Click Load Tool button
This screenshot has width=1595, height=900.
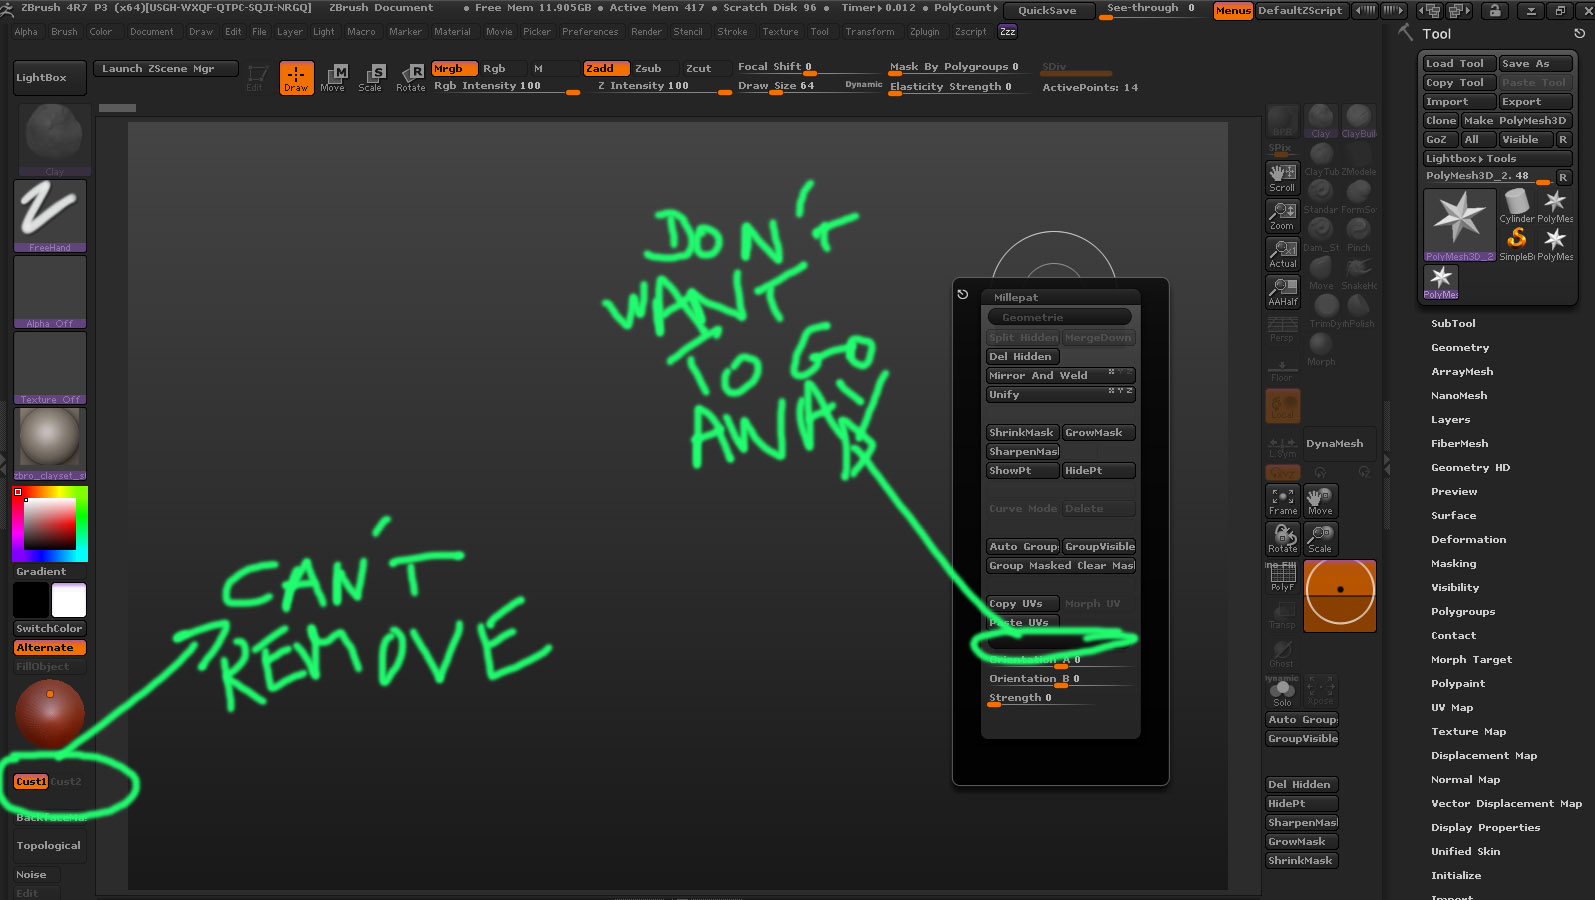click(x=1459, y=64)
